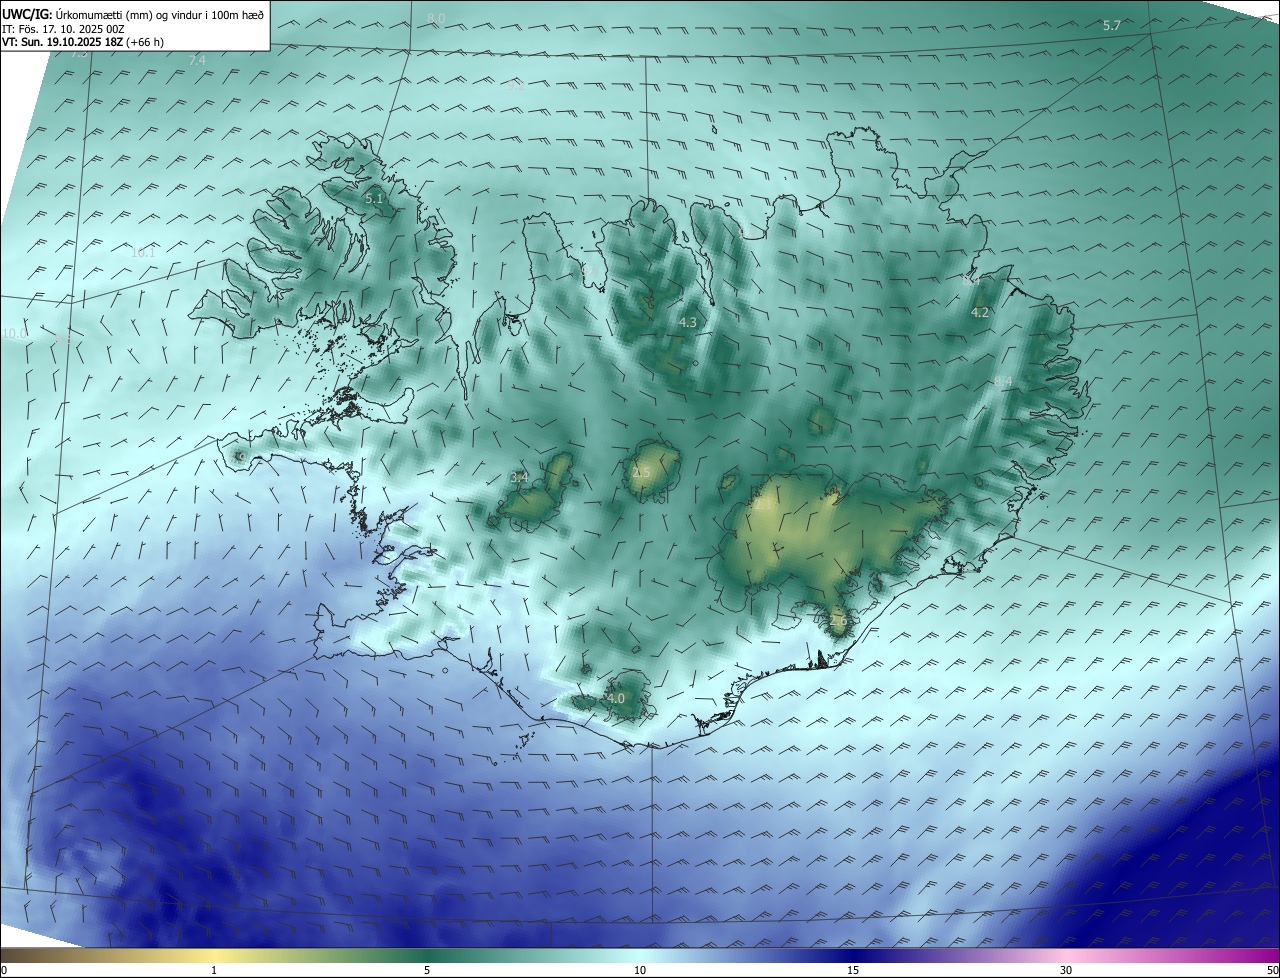This screenshot has width=1280, height=978.
Task: Click the 4.2 value label in east Iceland
Action: coord(980,313)
